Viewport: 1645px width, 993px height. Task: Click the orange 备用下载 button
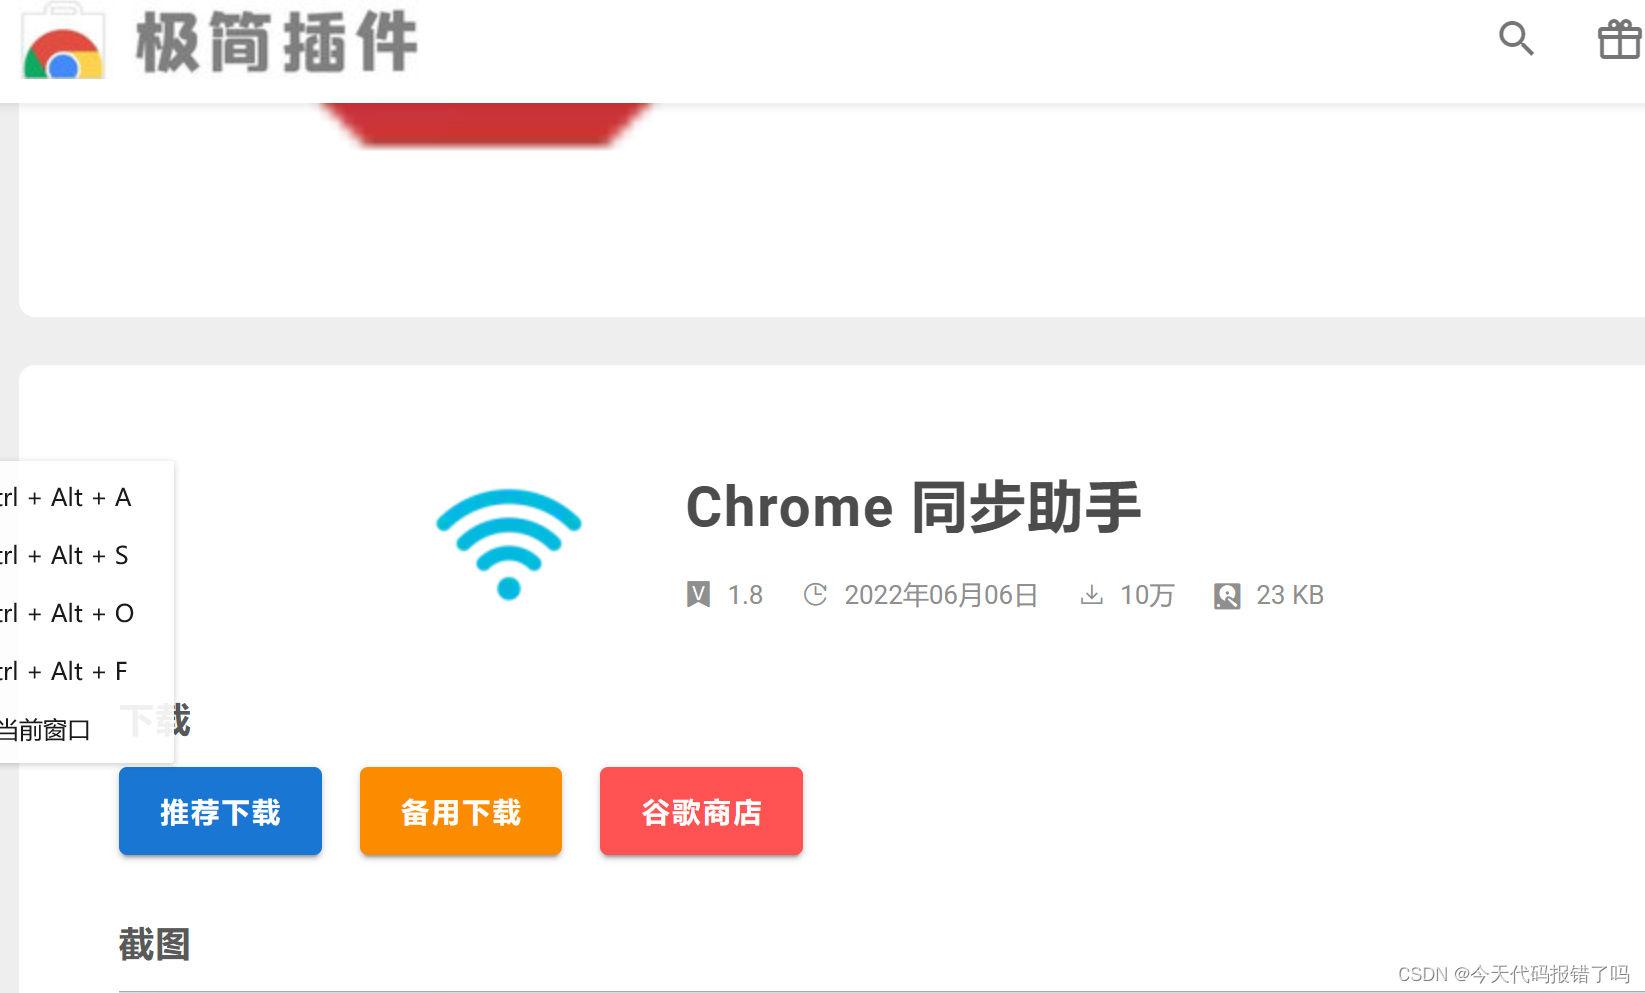461,811
